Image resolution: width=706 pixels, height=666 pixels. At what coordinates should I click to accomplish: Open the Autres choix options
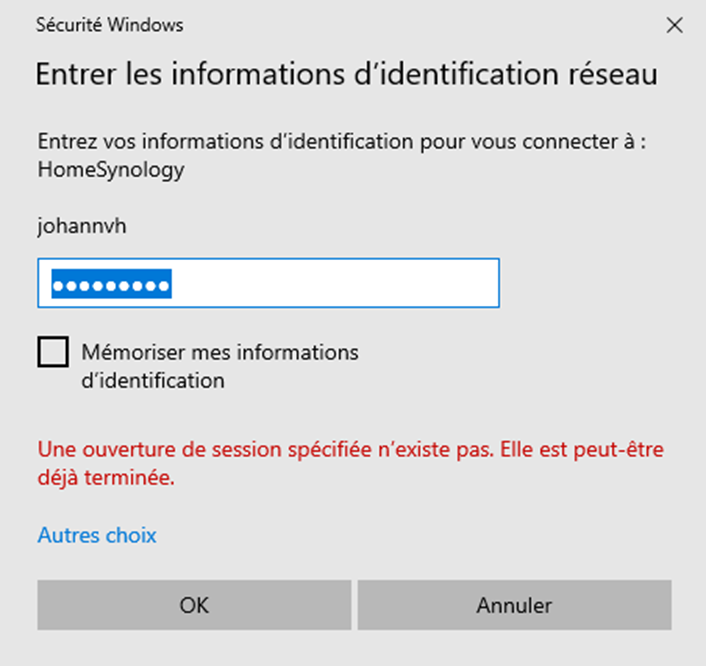[97, 535]
